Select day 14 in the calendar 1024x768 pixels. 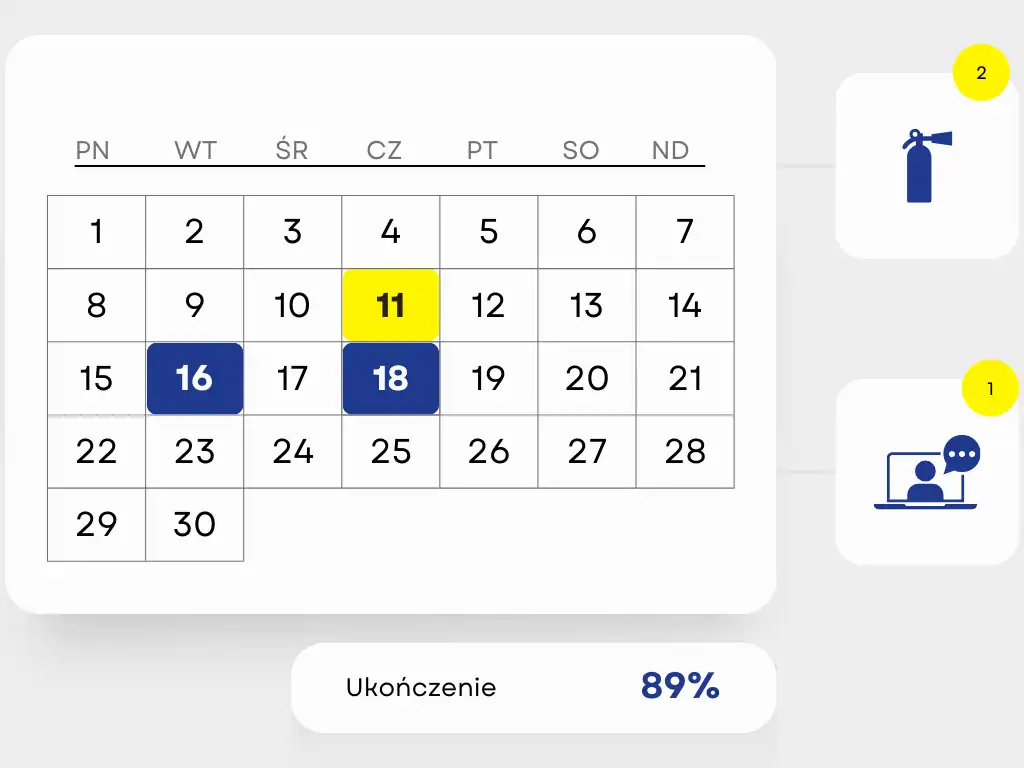tap(685, 305)
